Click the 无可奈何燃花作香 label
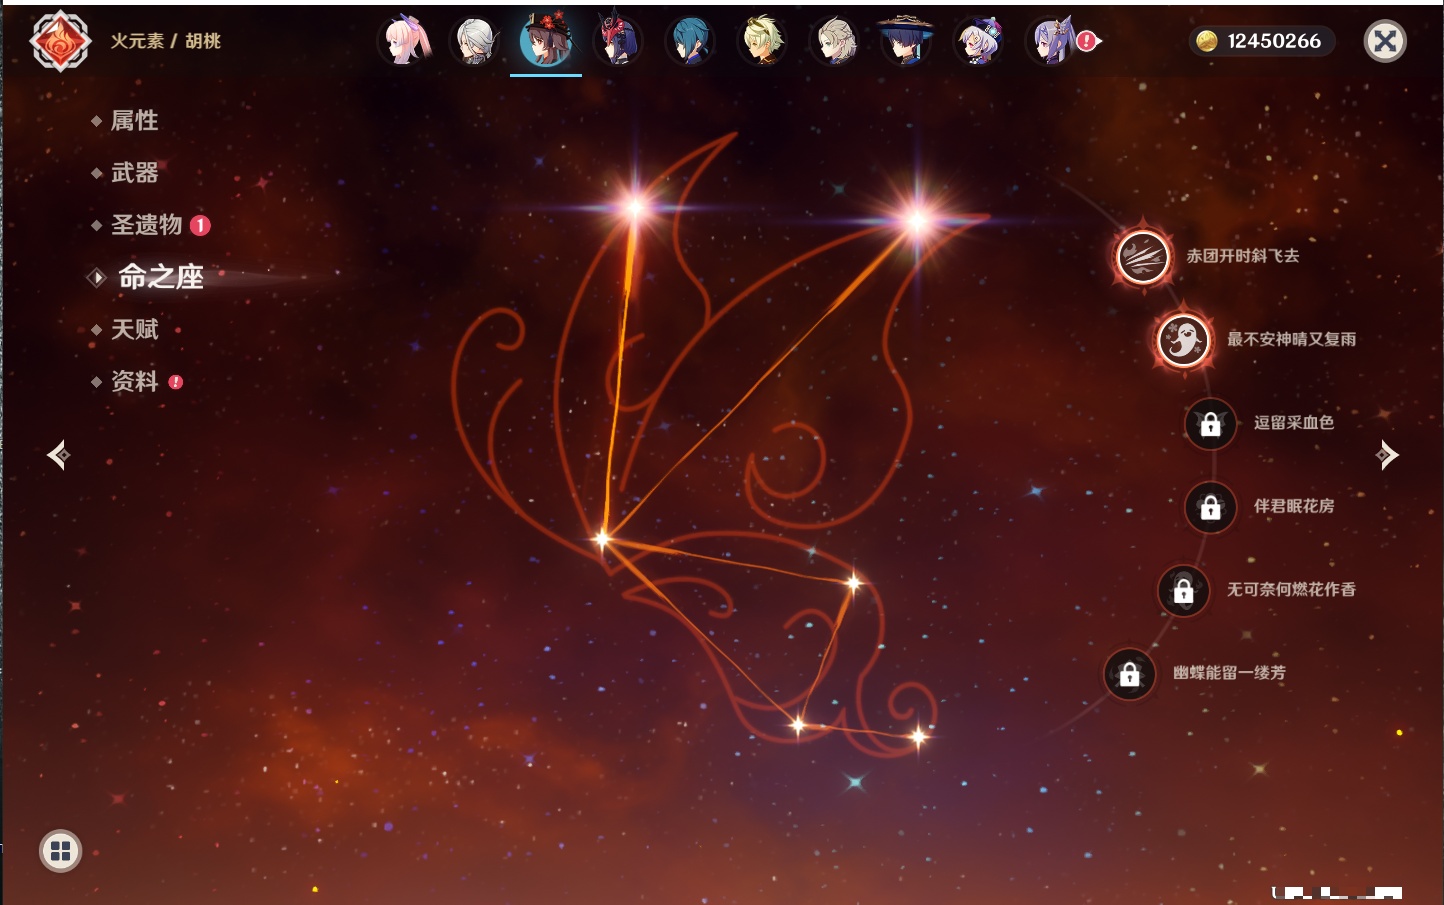Screen dimensions: 1444x905 1291,589
